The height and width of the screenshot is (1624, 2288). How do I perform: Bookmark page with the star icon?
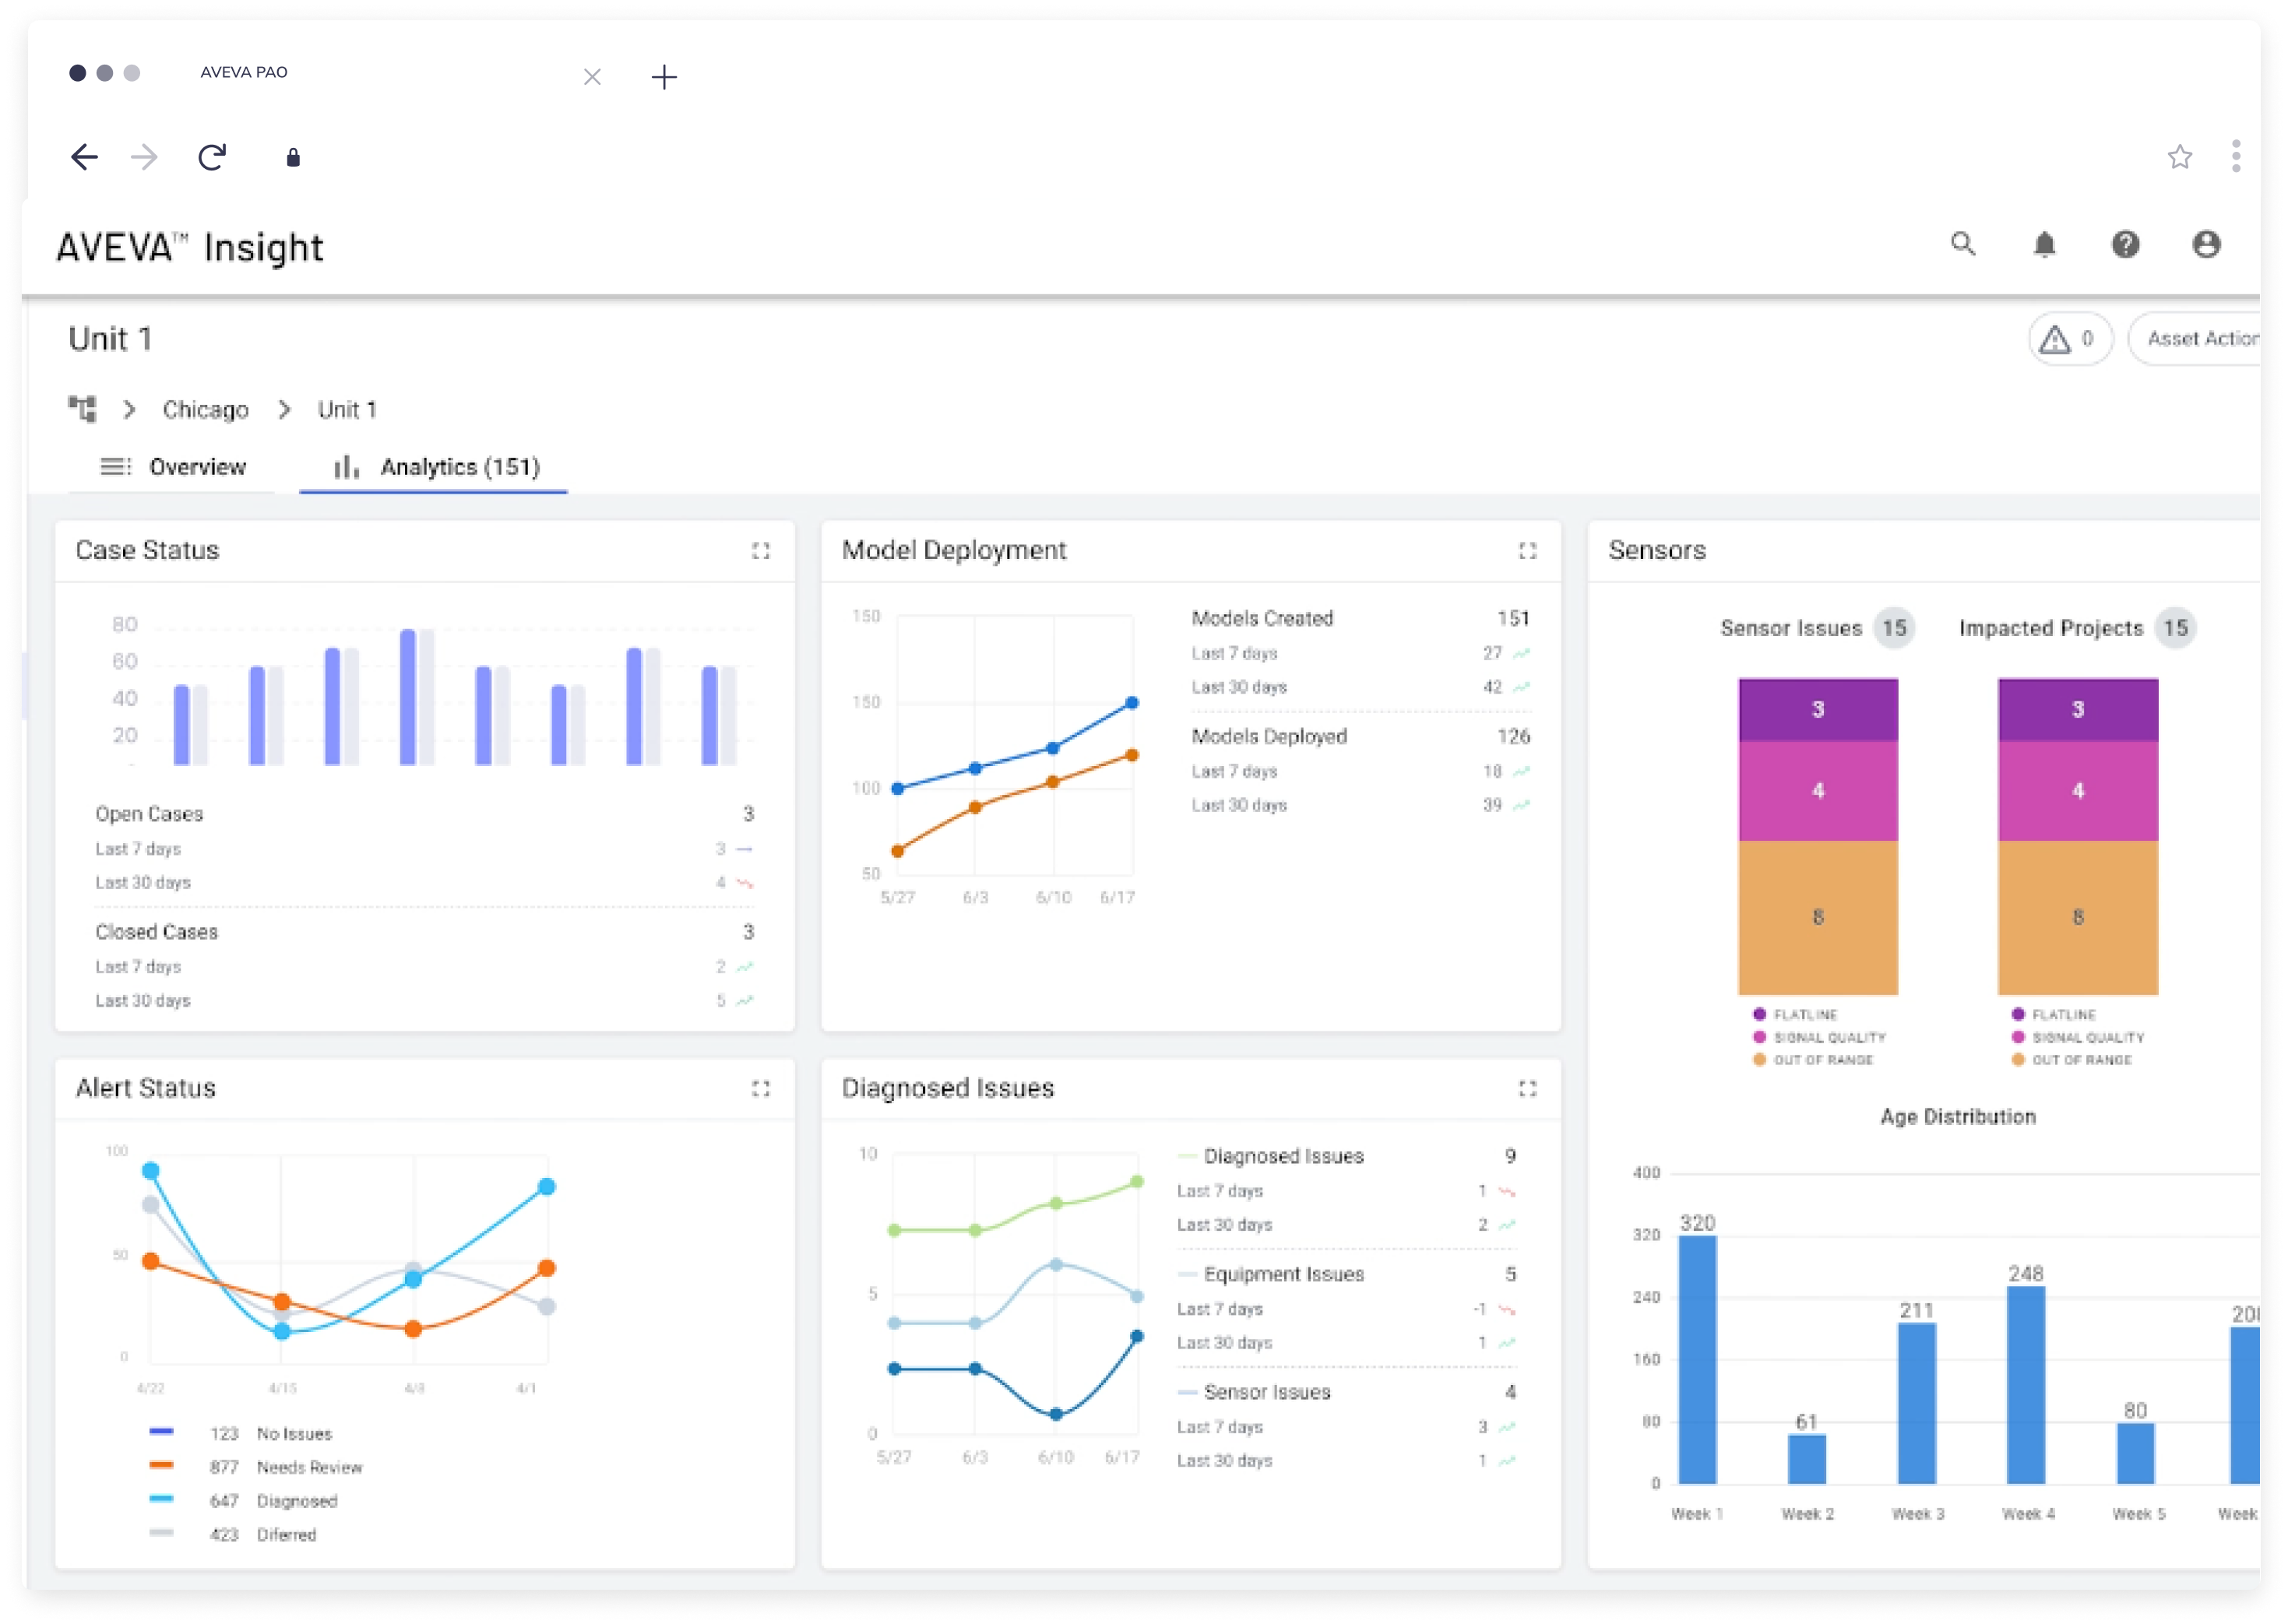click(x=2180, y=157)
